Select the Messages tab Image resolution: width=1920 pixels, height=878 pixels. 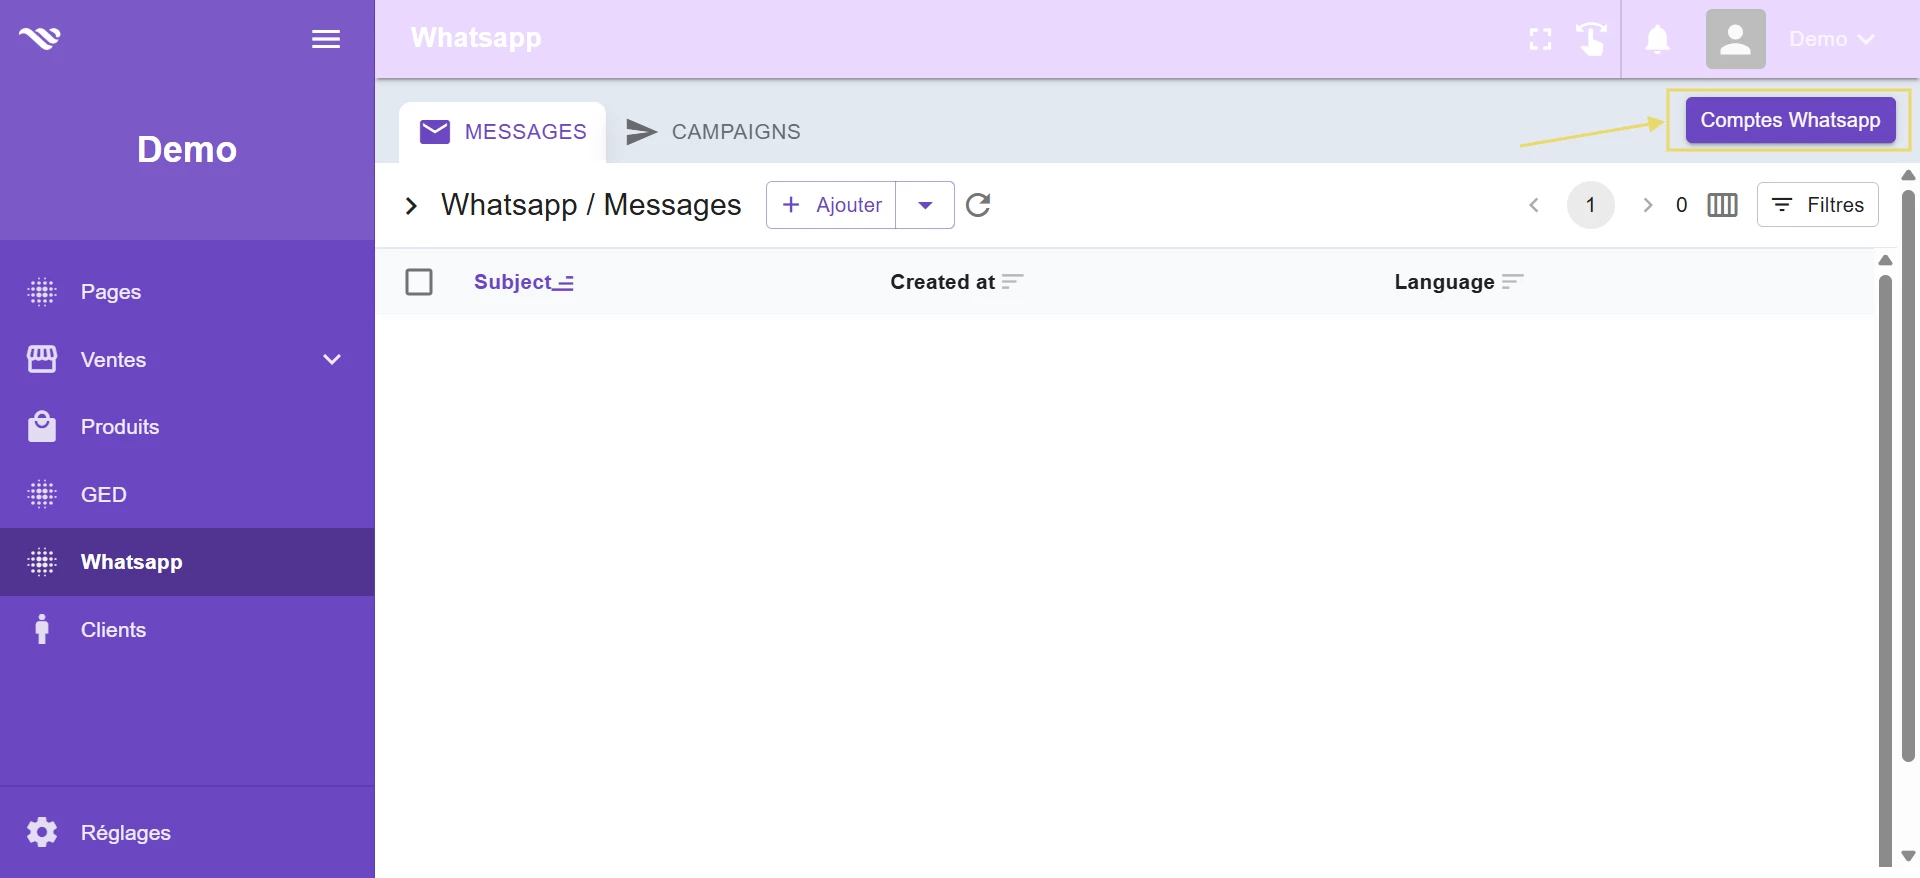pos(503,132)
